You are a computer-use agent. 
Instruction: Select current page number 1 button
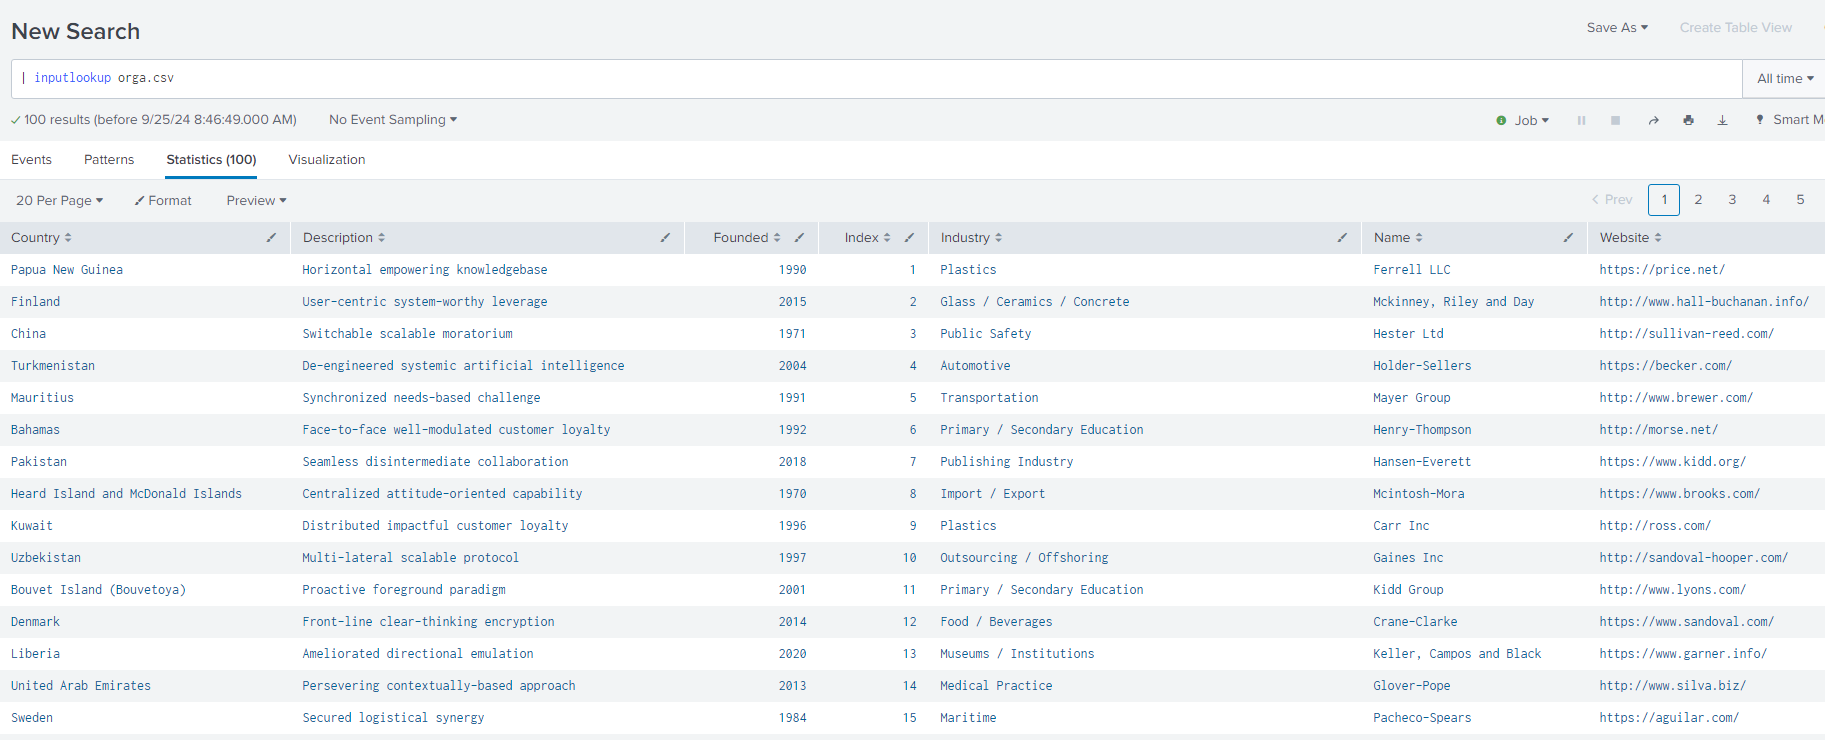pyautogui.click(x=1664, y=200)
